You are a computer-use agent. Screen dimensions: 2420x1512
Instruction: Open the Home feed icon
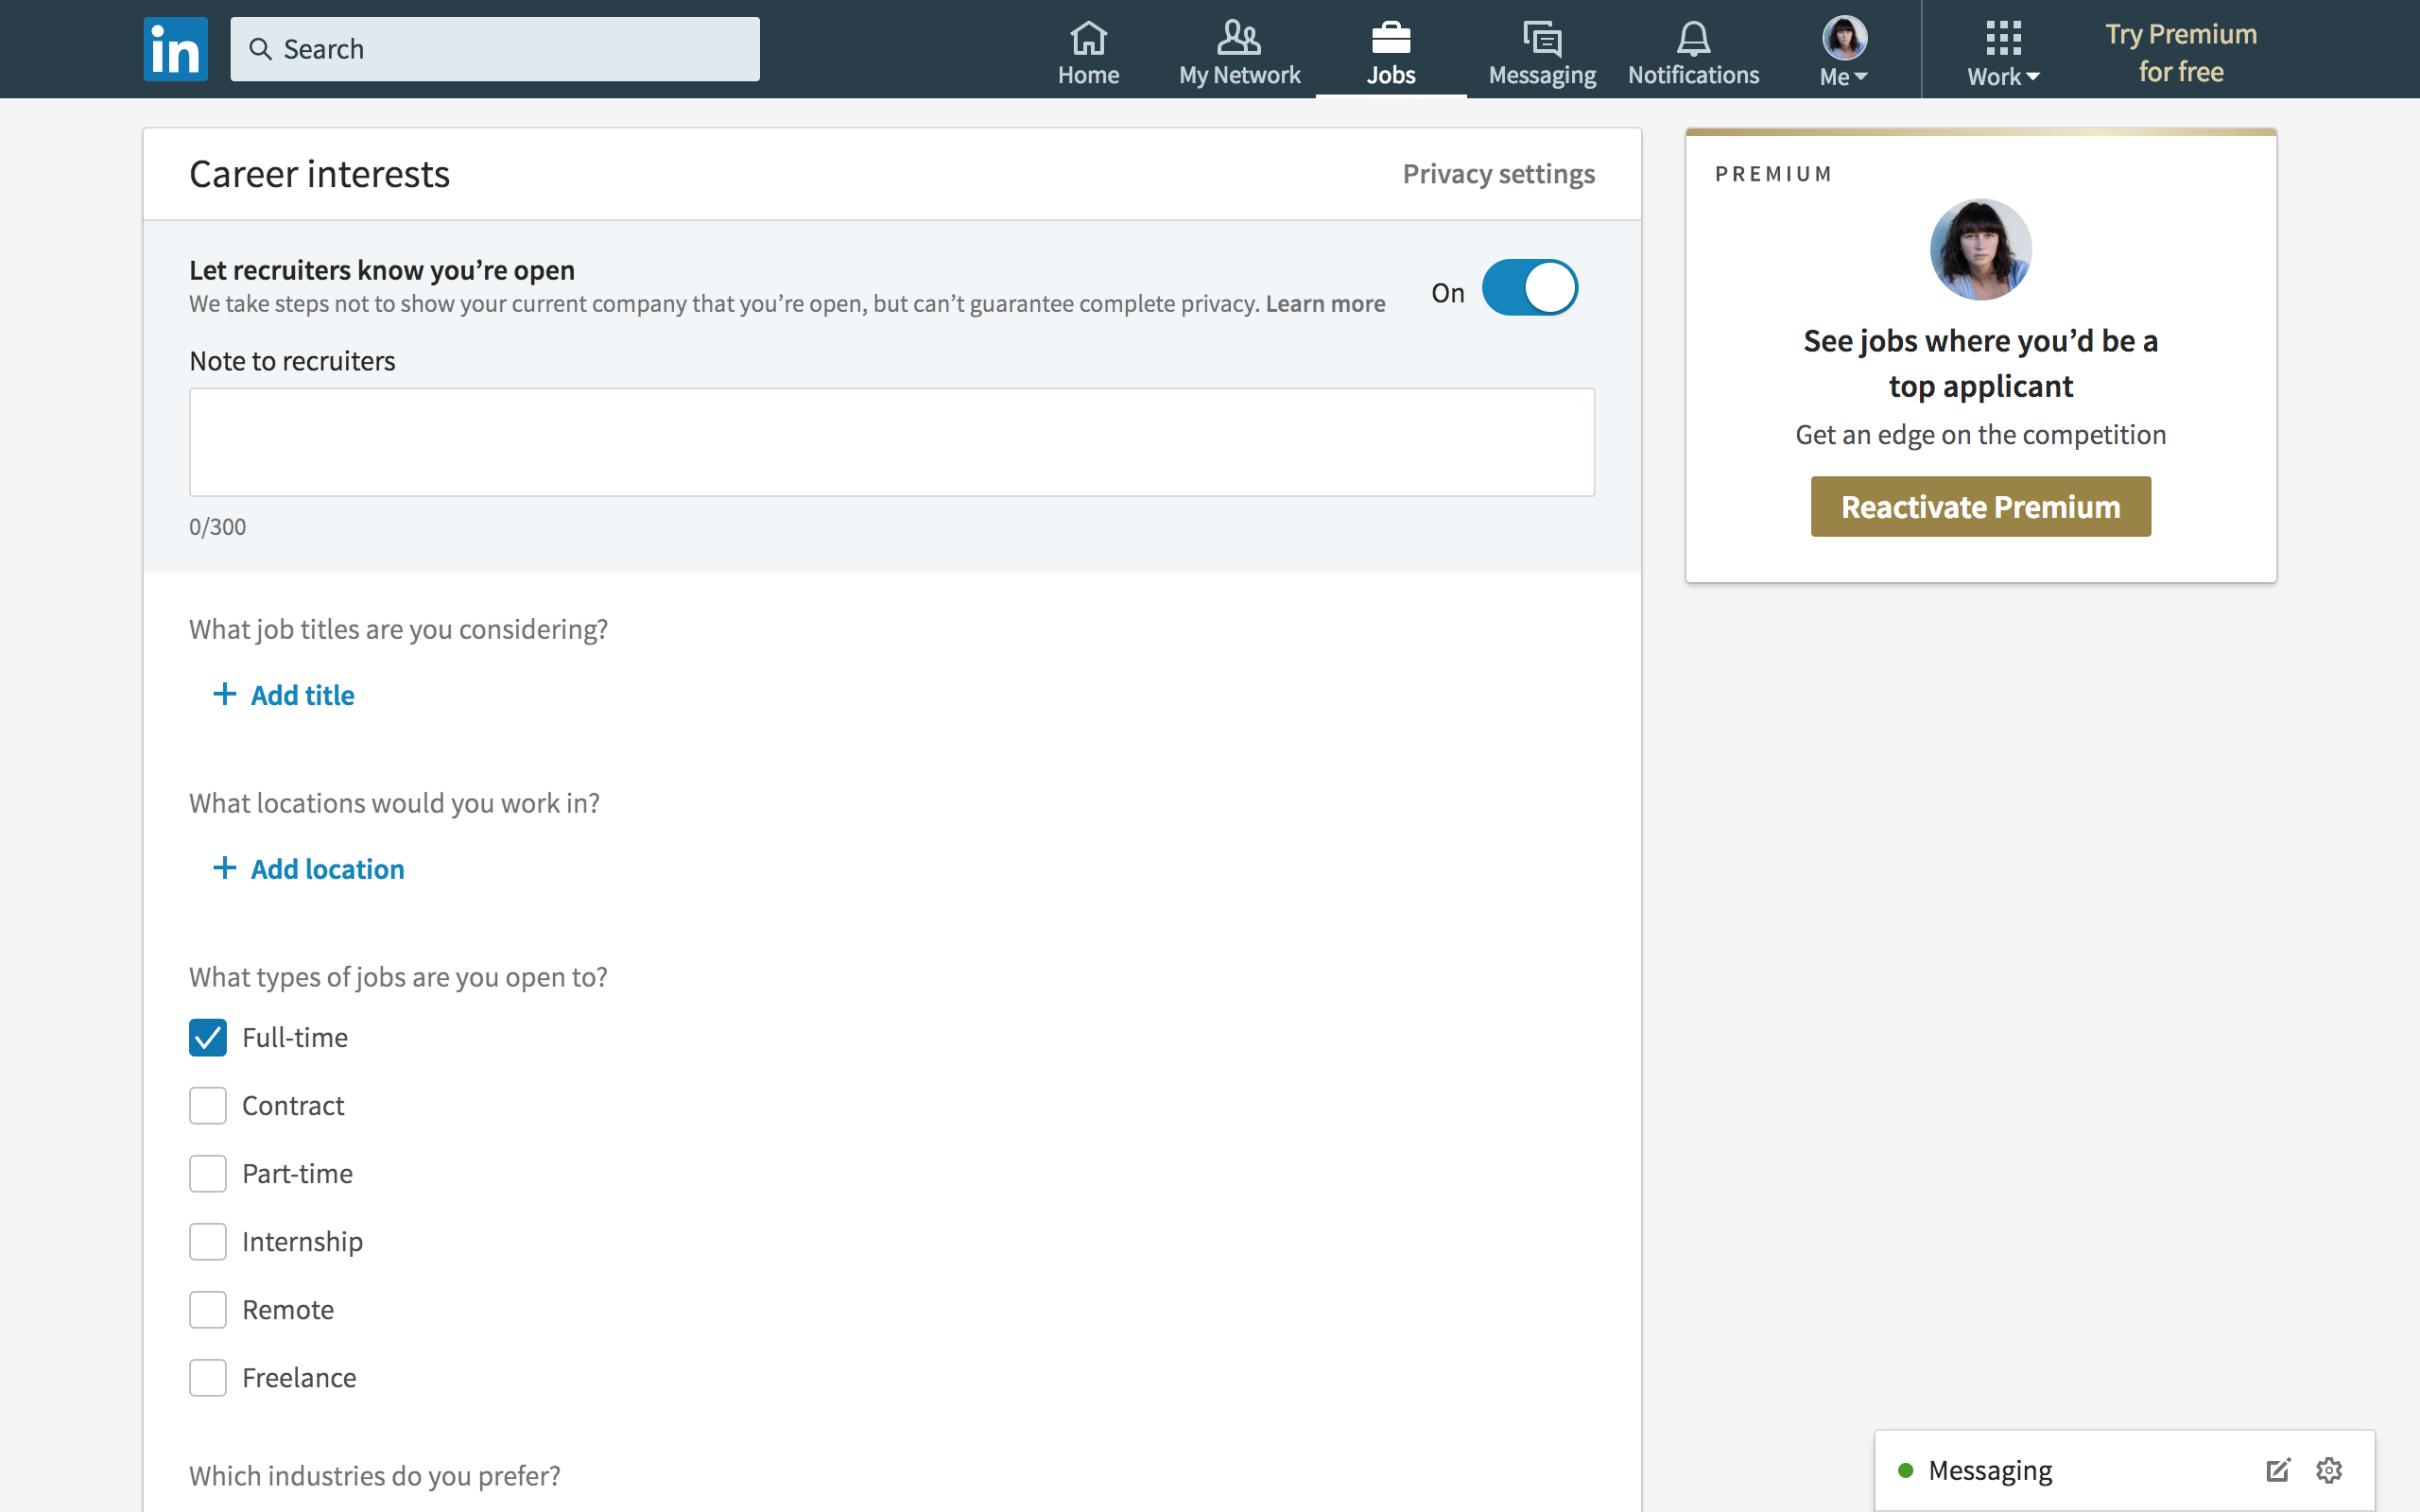tap(1088, 38)
